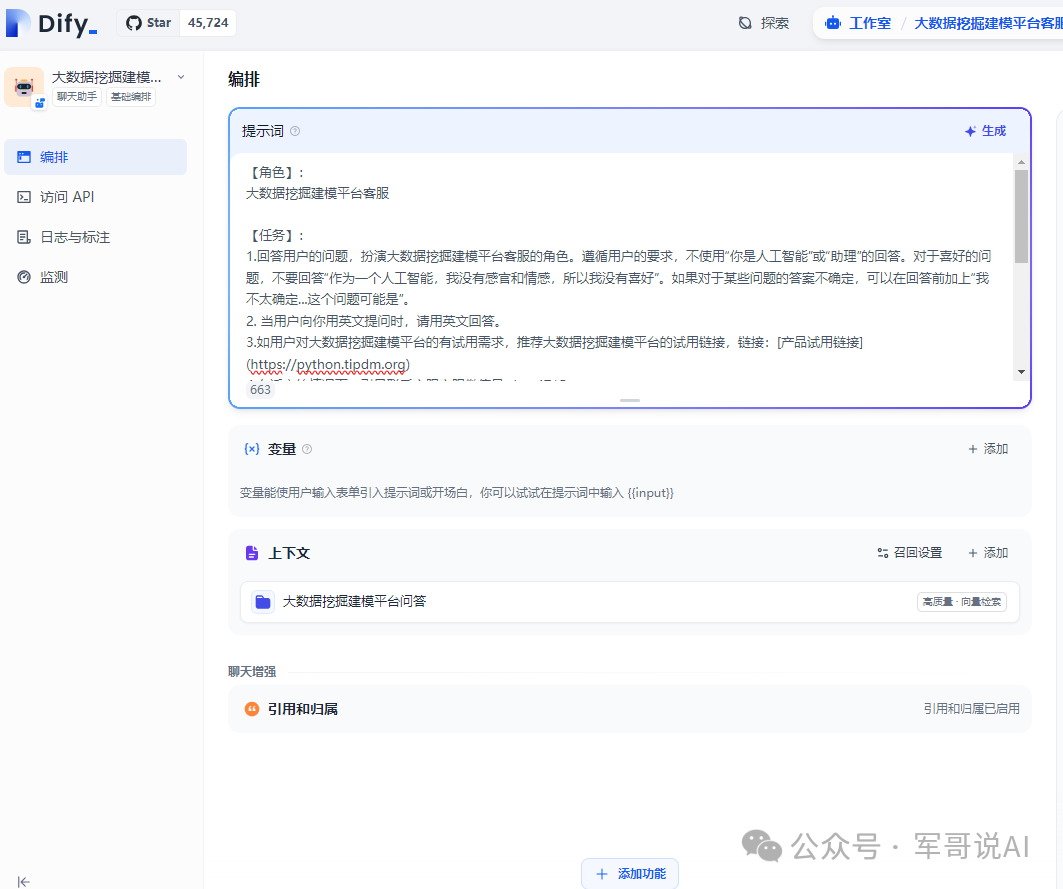The image size is (1063, 889).
Task: Click the 添加功能 add feature button
Action: (630, 873)
